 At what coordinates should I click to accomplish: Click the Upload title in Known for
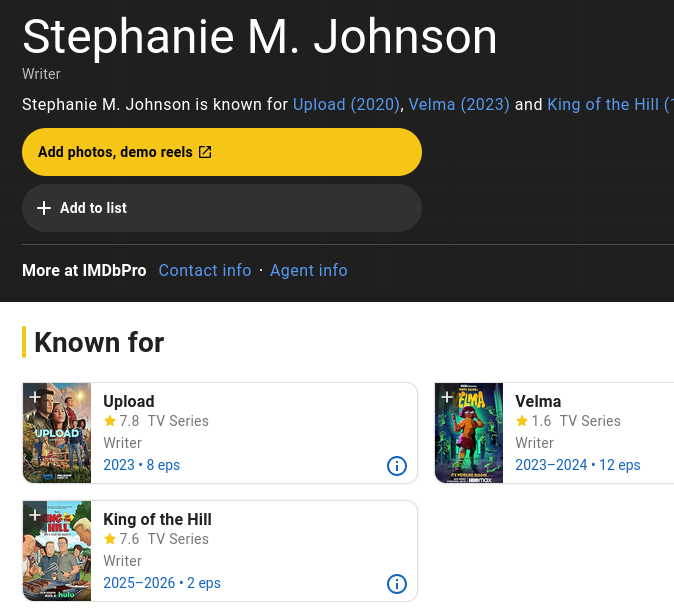pyautogui.click(x=129, y=401)
